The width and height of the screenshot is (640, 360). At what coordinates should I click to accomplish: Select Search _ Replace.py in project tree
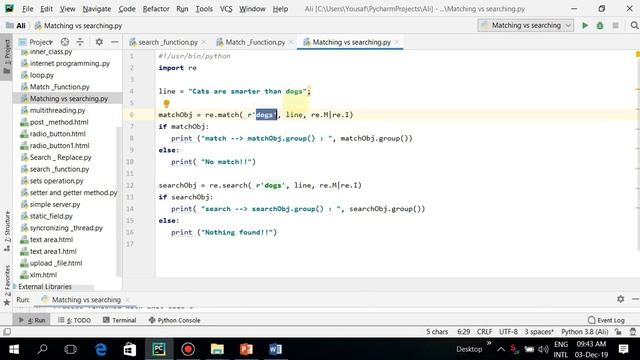coord(60,157)
